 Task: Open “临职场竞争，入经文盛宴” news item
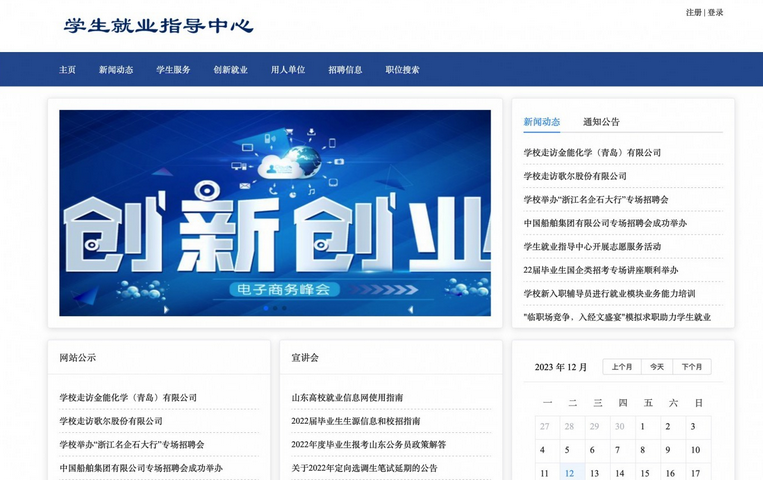click(617, 317)
